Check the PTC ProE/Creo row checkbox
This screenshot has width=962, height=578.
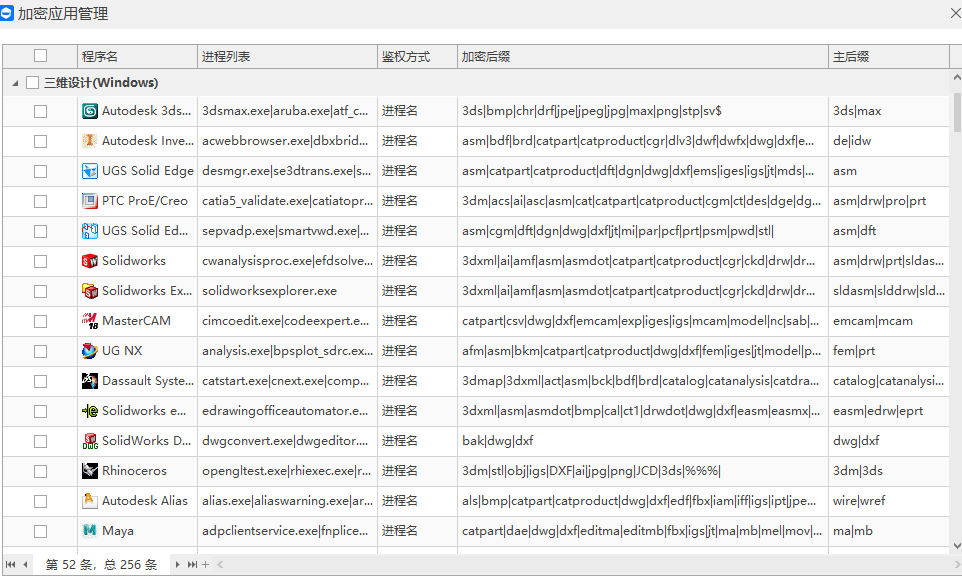click(40, 202)
